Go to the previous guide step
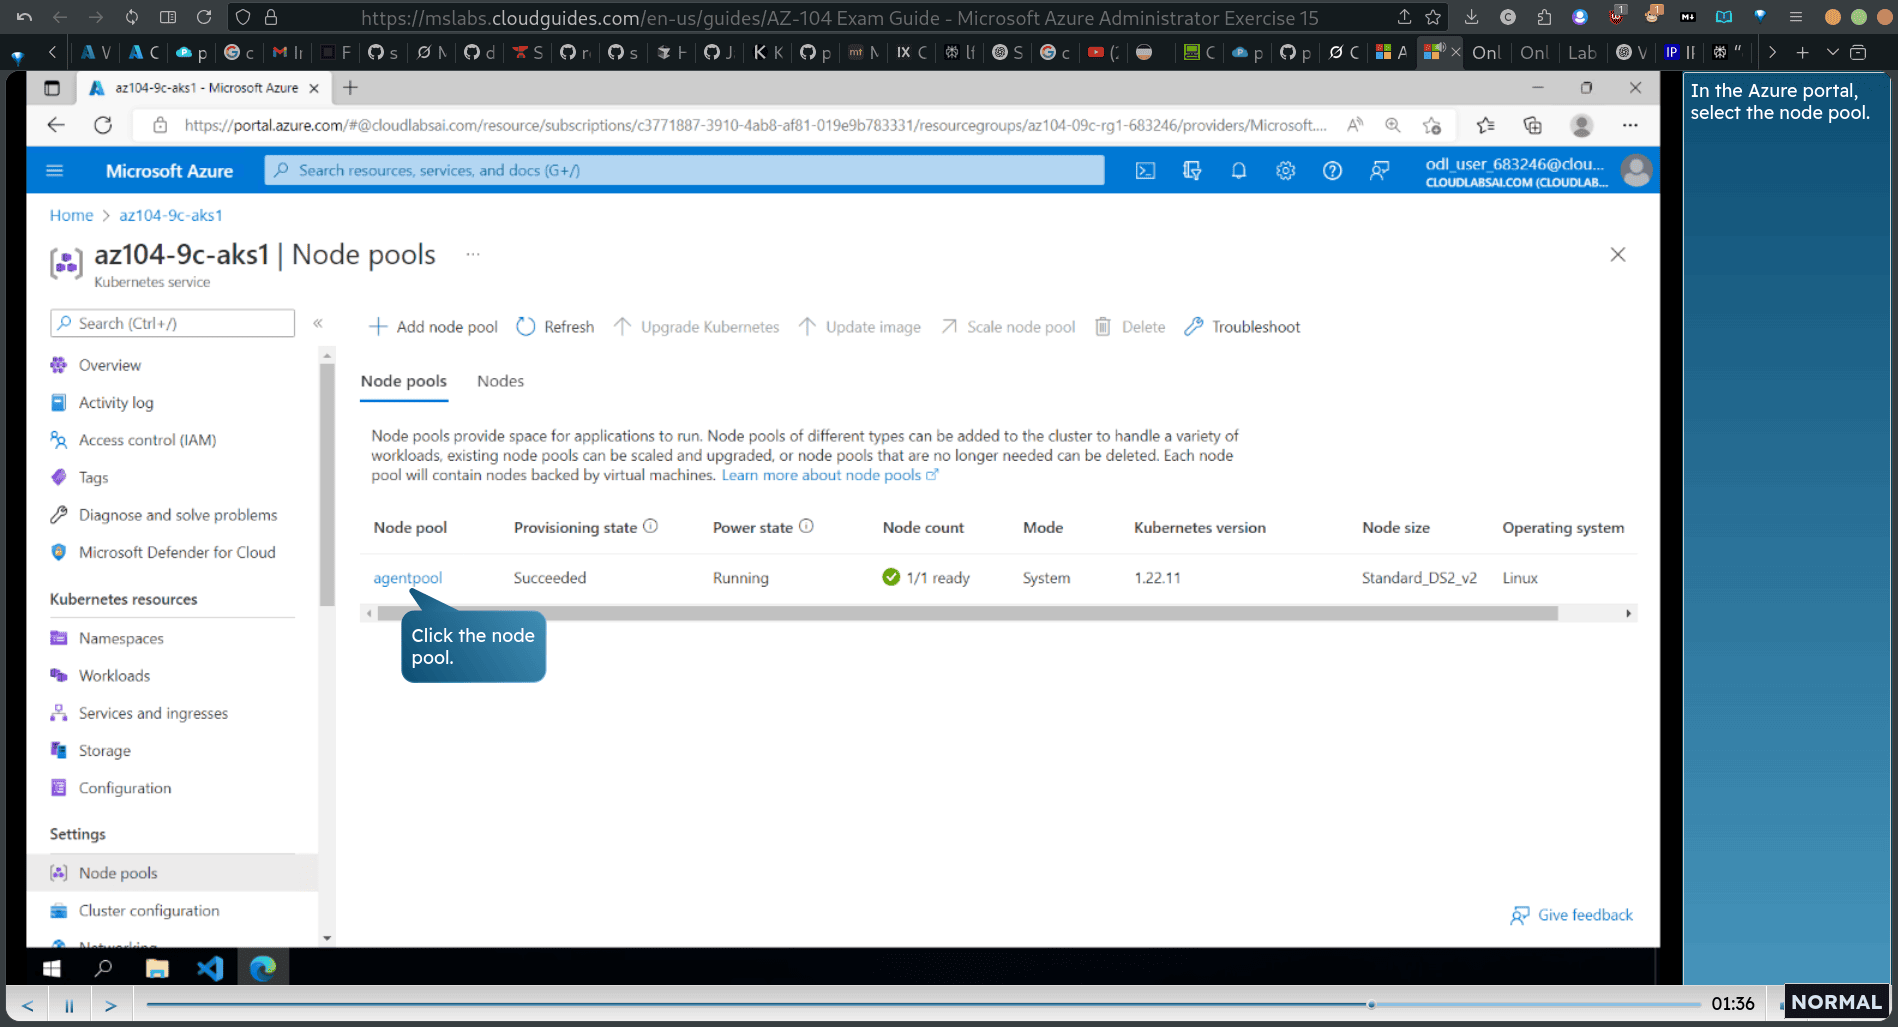The image size is (1898, 1027). tap(28, 1005)
